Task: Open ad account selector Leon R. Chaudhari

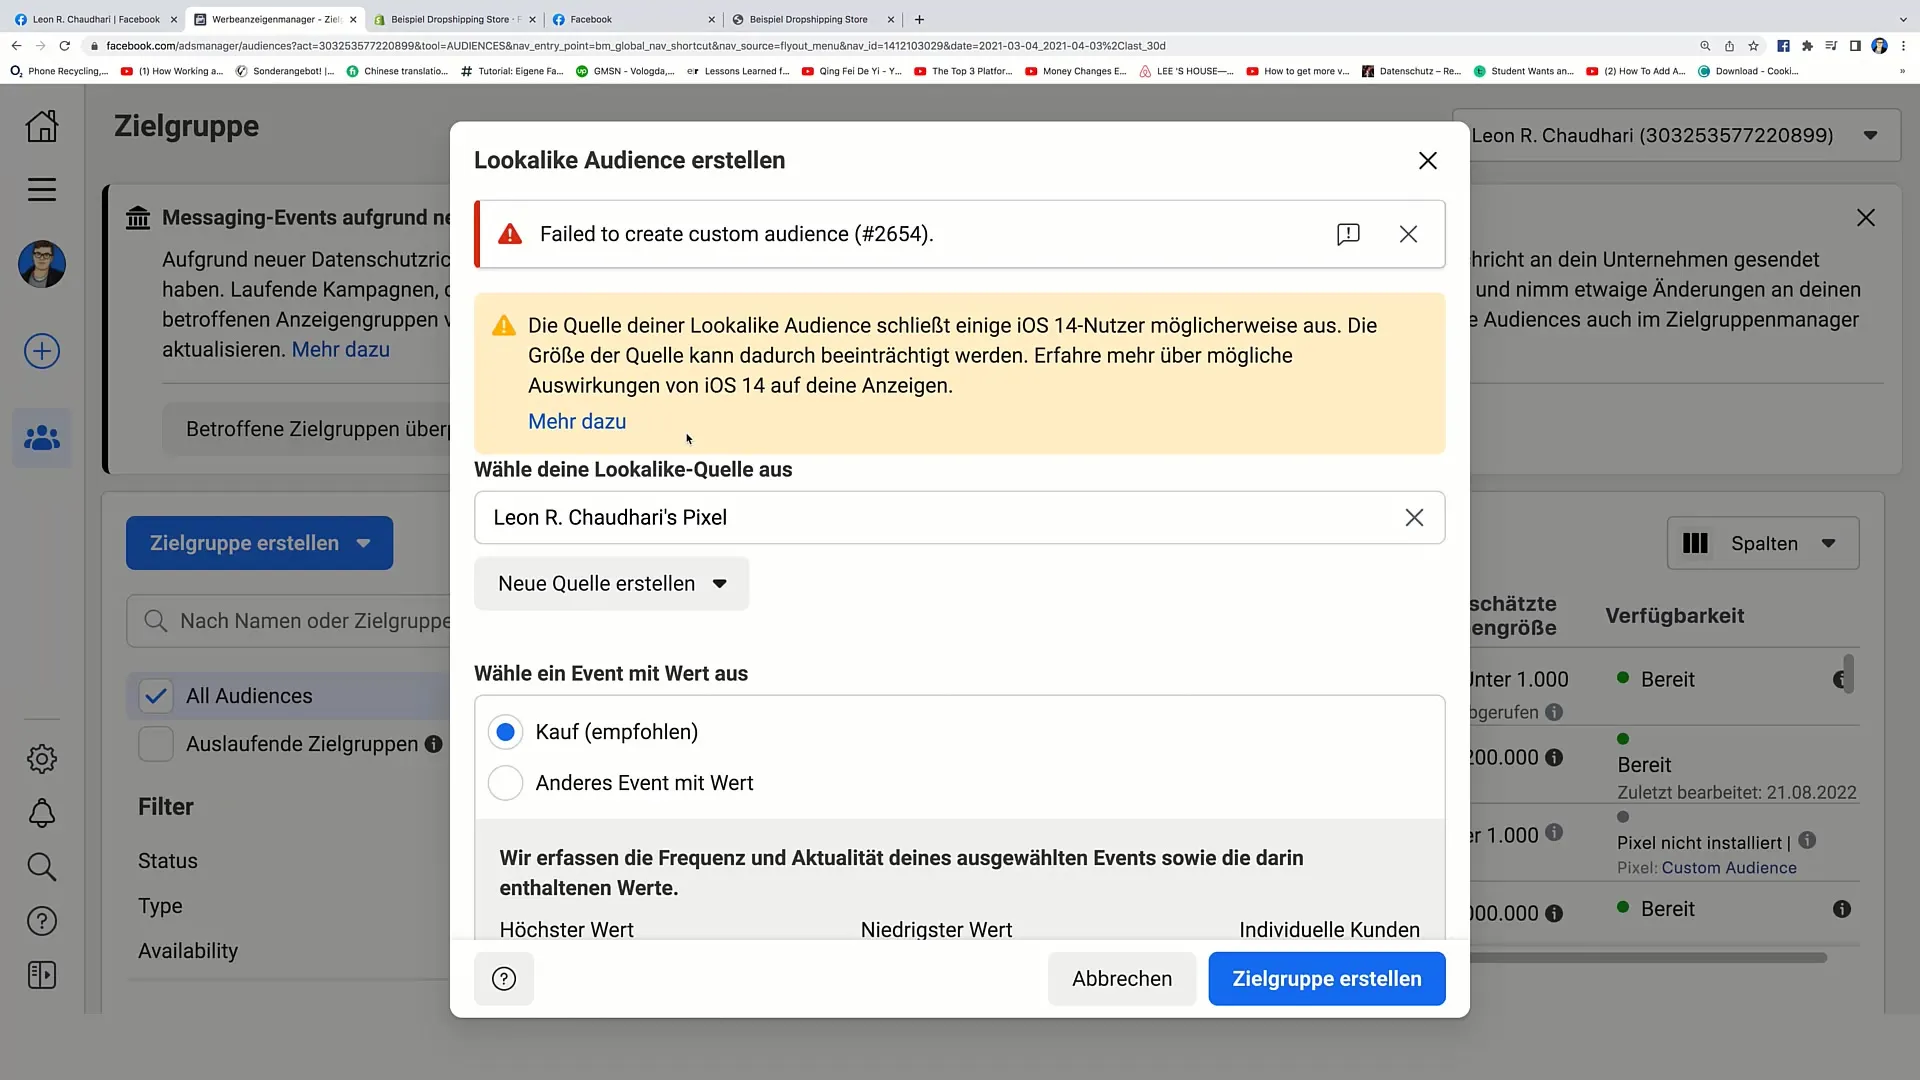Action: (x=1676, y=135)
